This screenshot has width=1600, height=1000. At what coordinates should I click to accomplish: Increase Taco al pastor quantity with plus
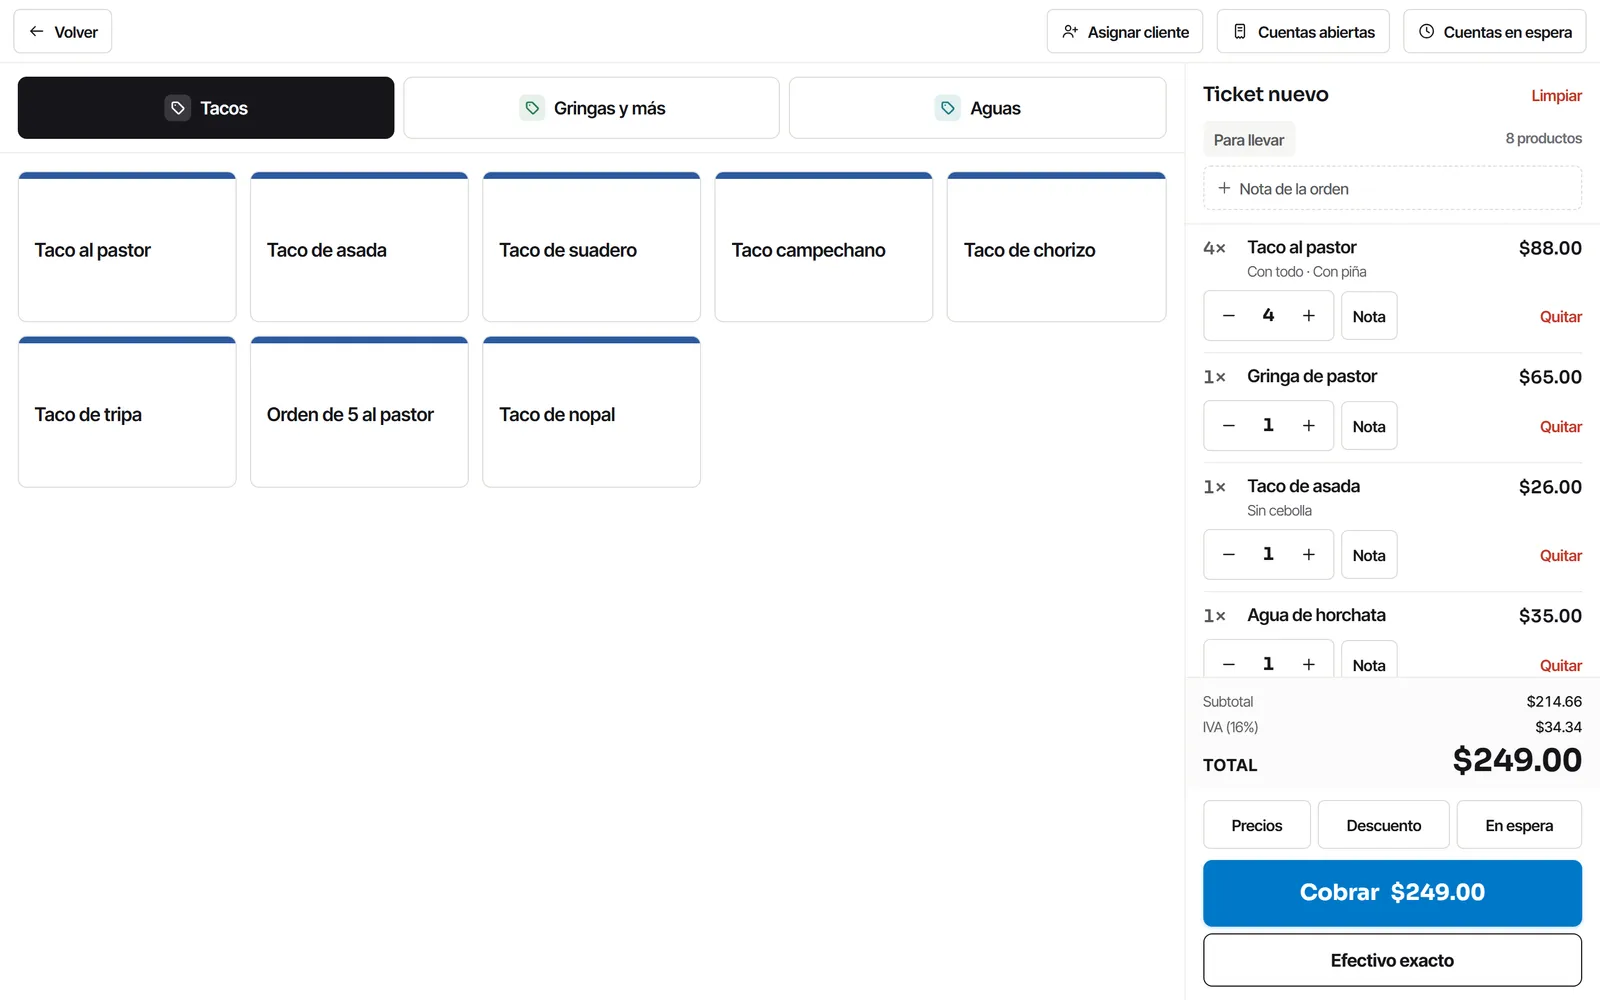pyautogui.click(x=1308, y=316)
